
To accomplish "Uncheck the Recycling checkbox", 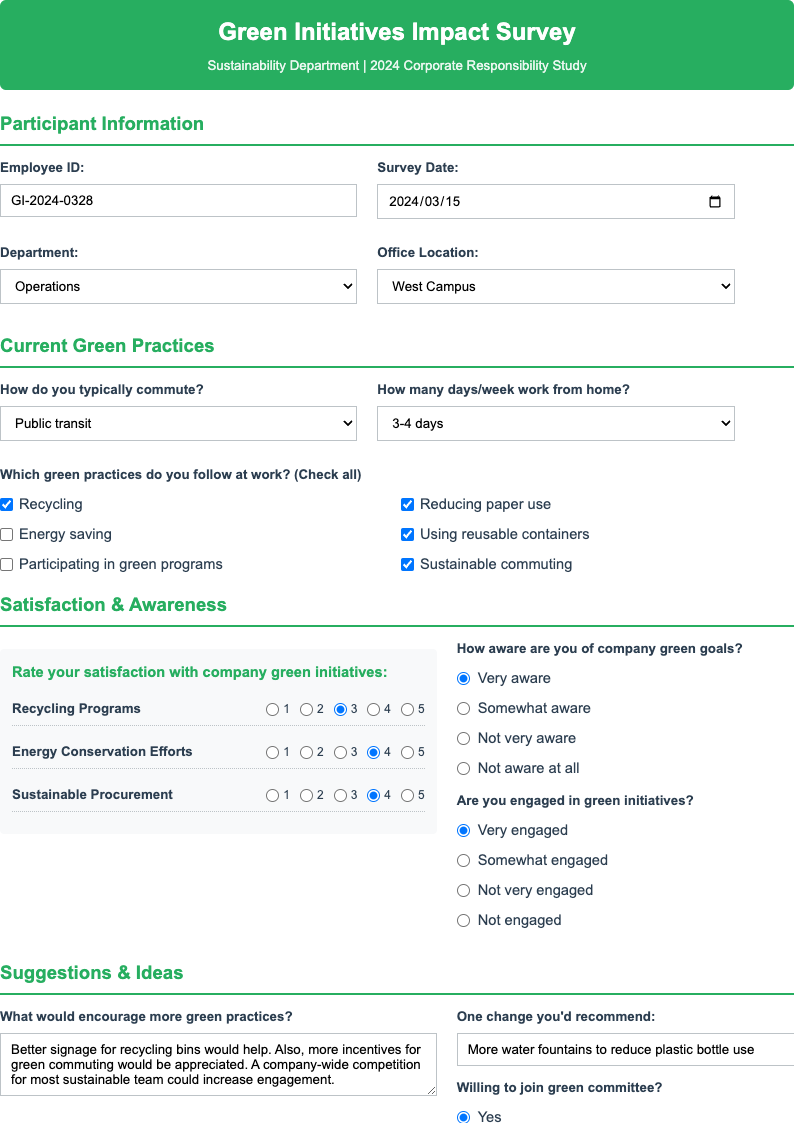I will [7, 504].
